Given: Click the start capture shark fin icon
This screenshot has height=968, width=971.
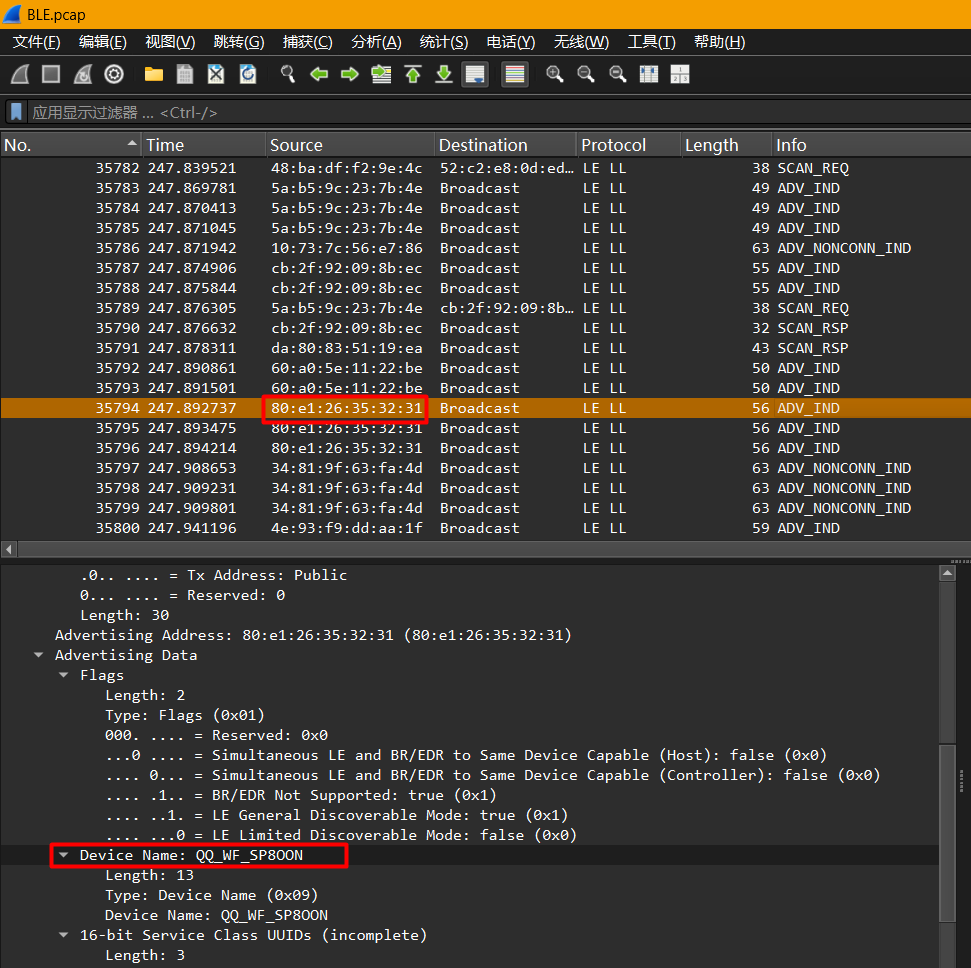Looking at the screenshot, I should 19,74.
